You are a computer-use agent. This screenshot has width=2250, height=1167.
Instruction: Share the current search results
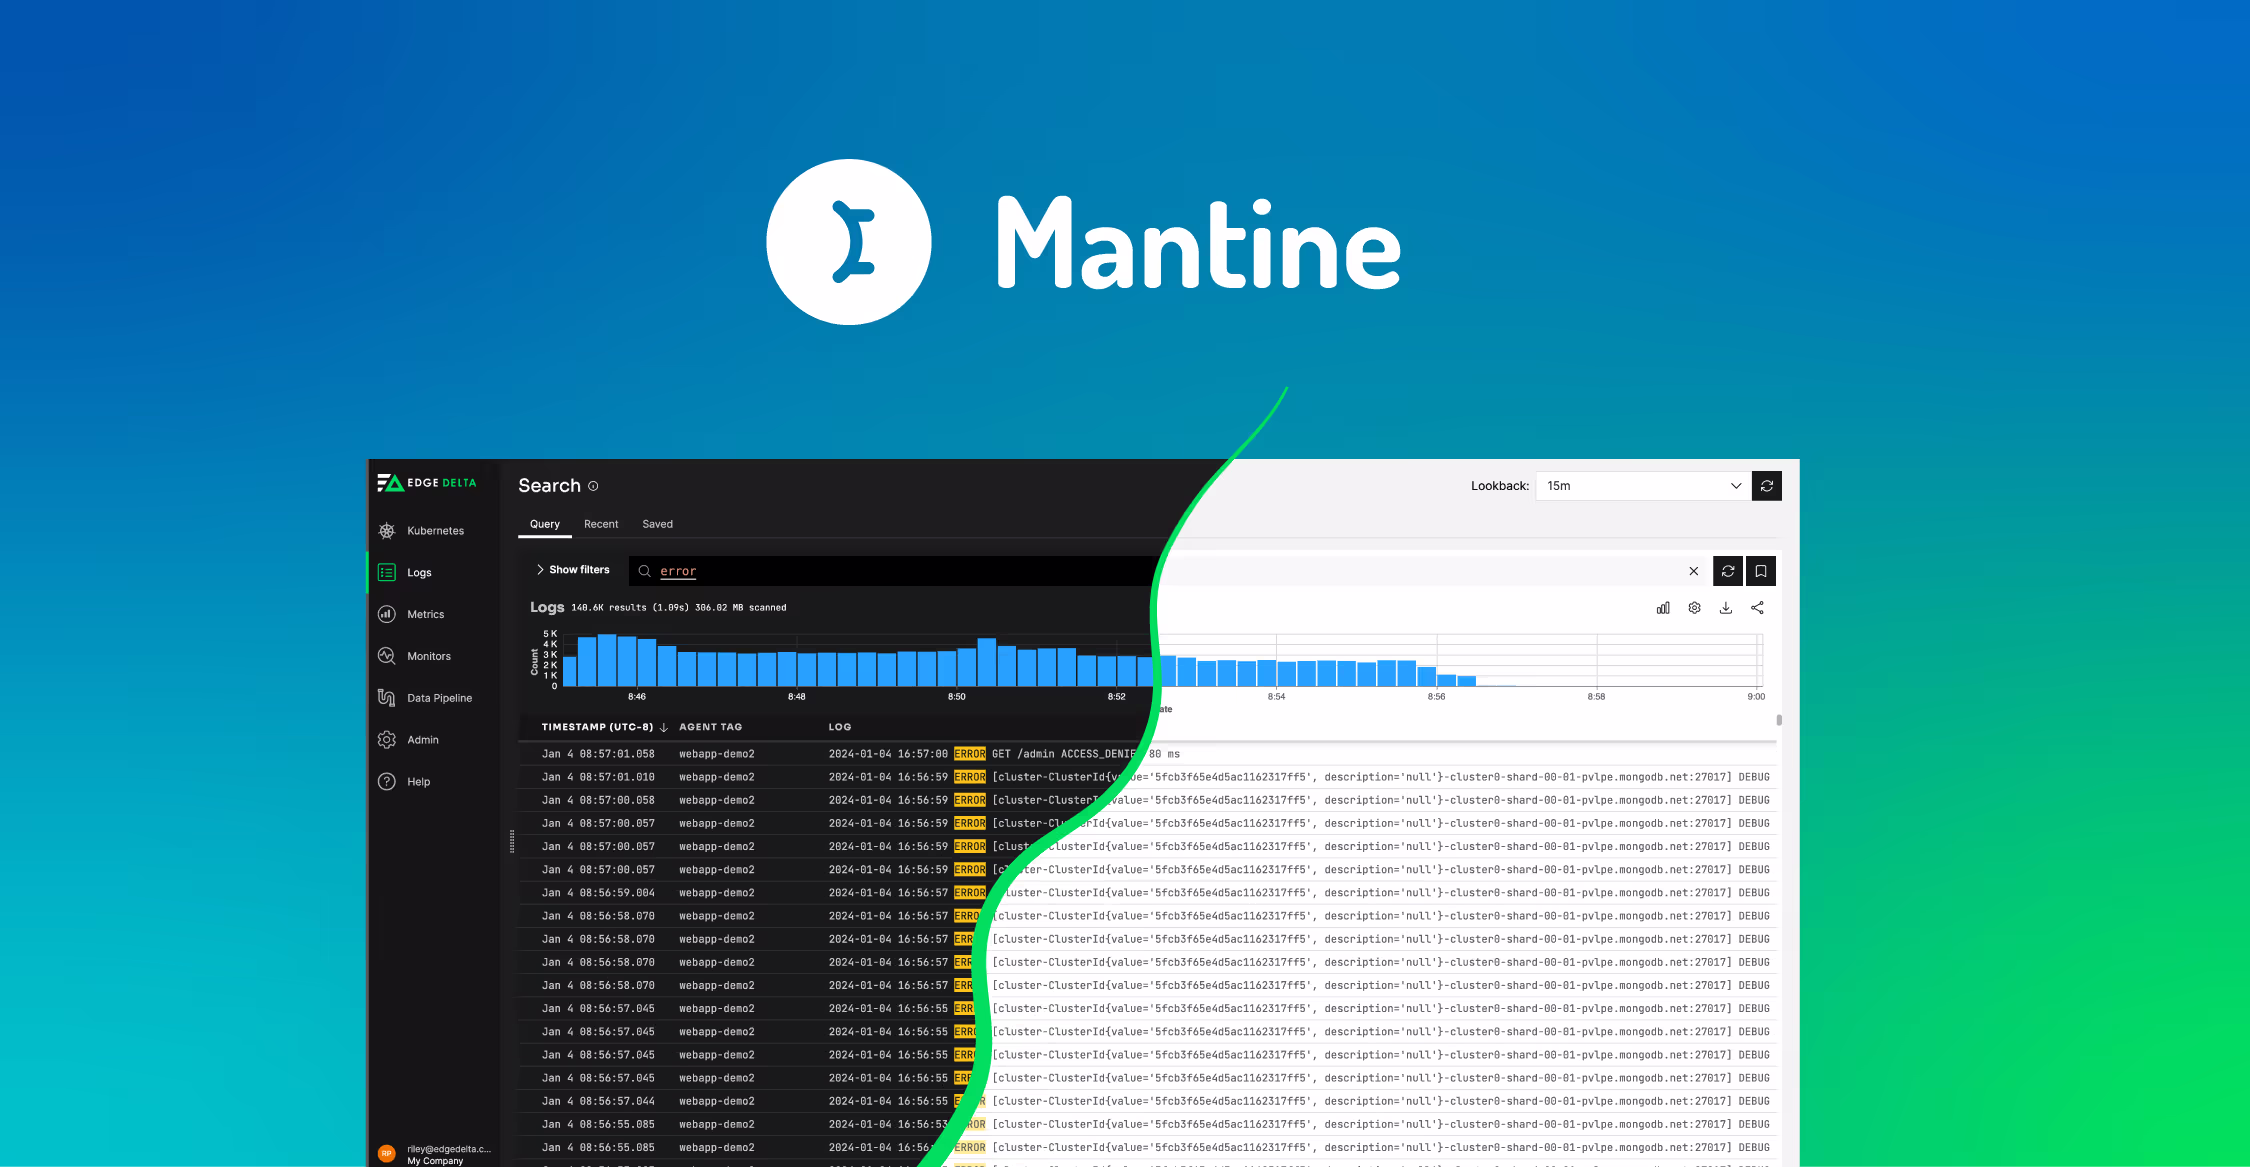1758,607
